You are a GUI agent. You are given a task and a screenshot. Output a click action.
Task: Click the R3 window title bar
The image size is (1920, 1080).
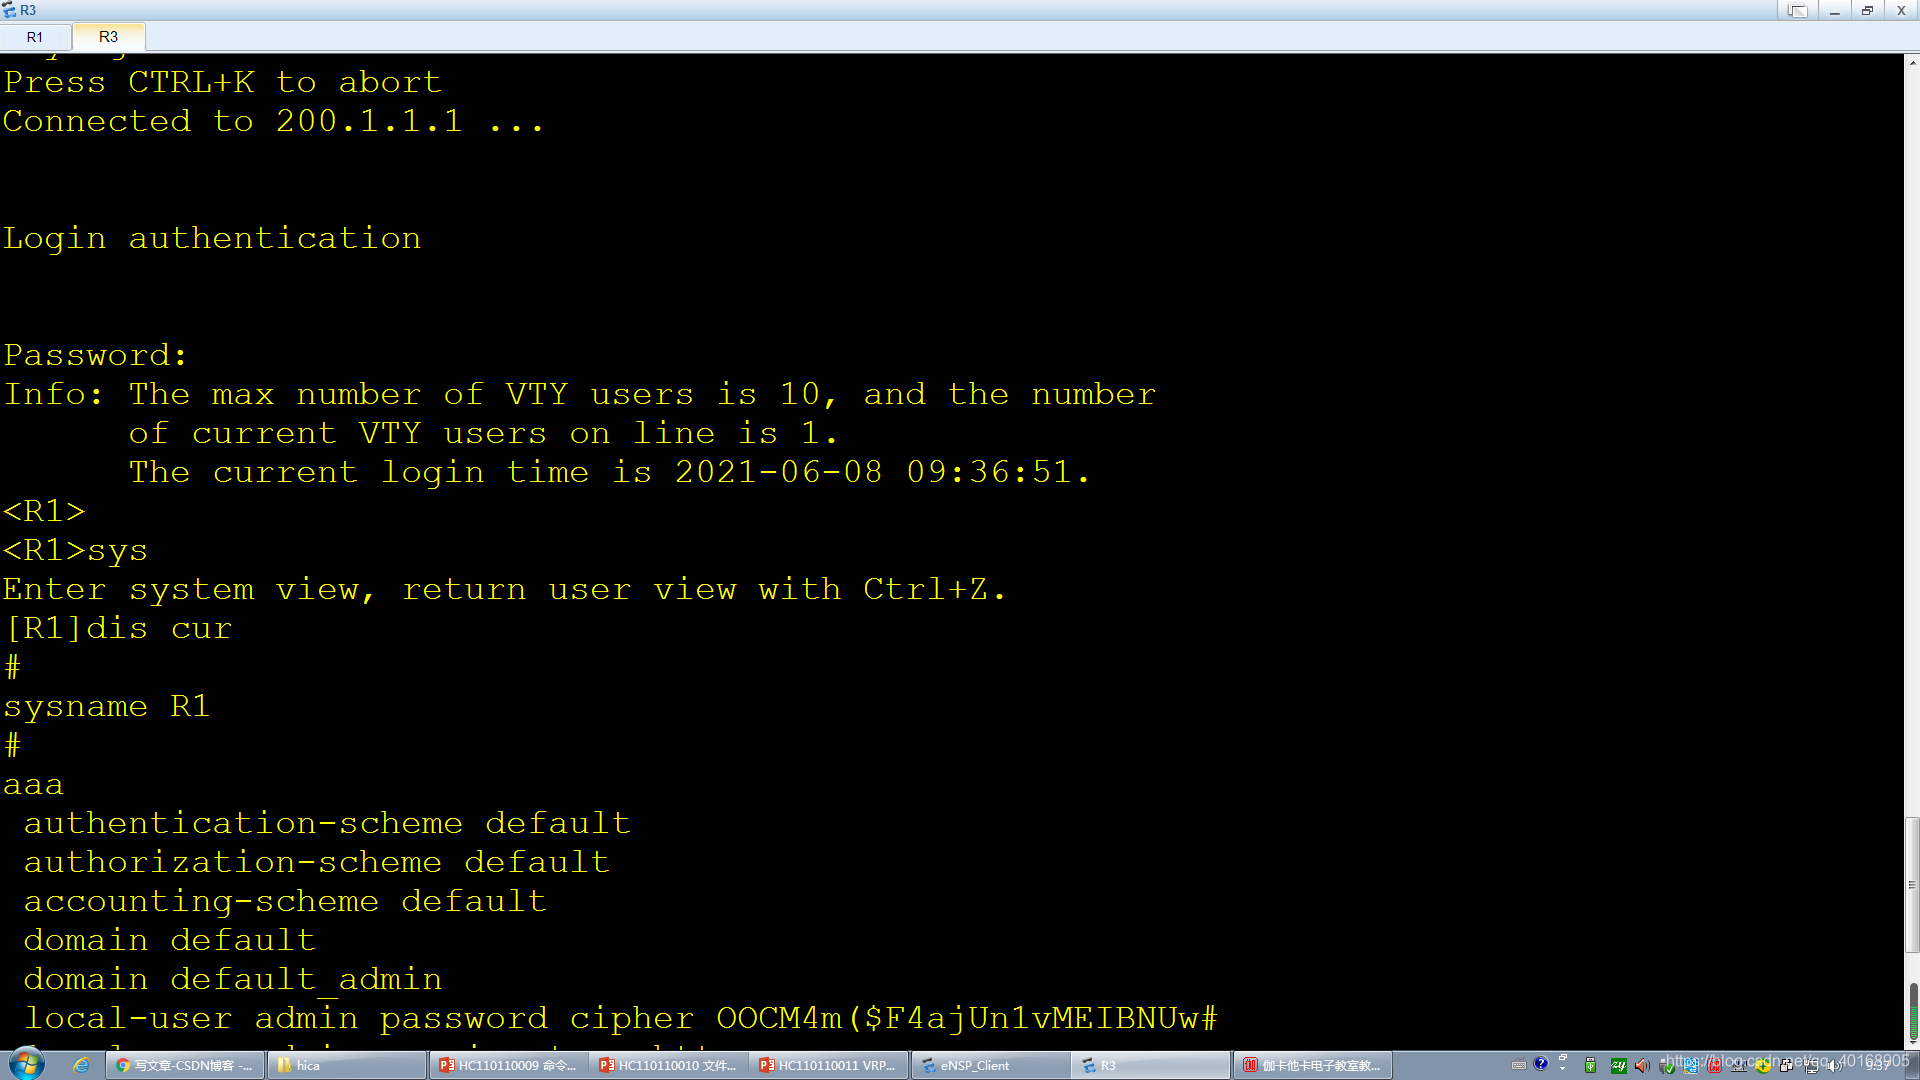click(x=960, y=9)
